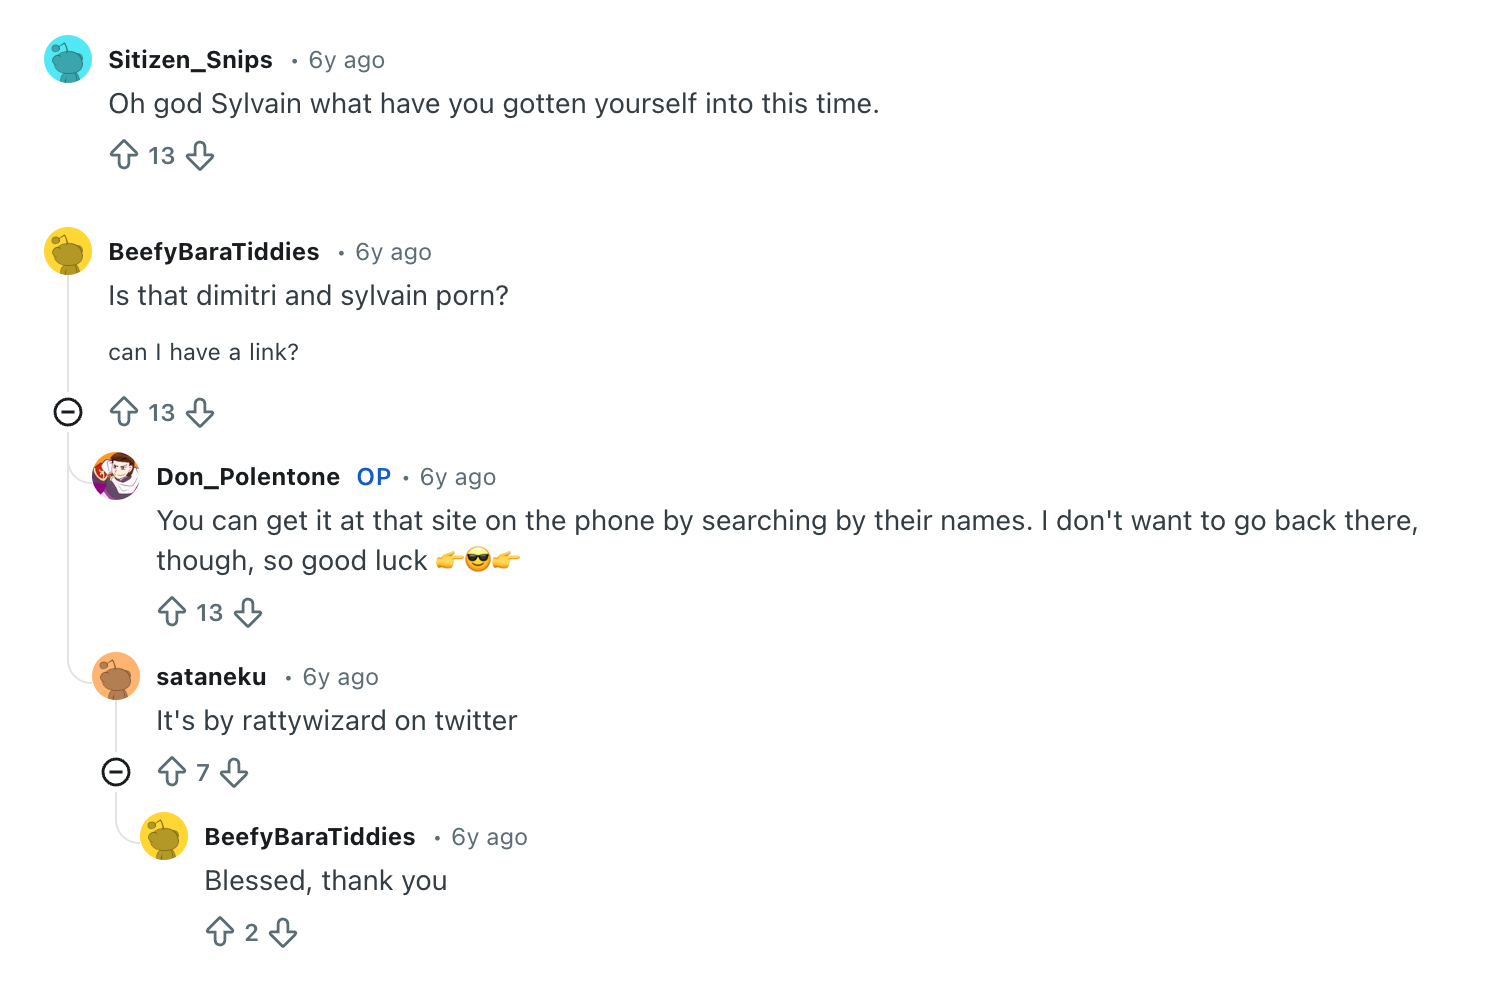Viewport: 1486px width, 990px height.
Task: Downvote the 'Blessed, thank you' reply
Action: [x=283, y=932]
